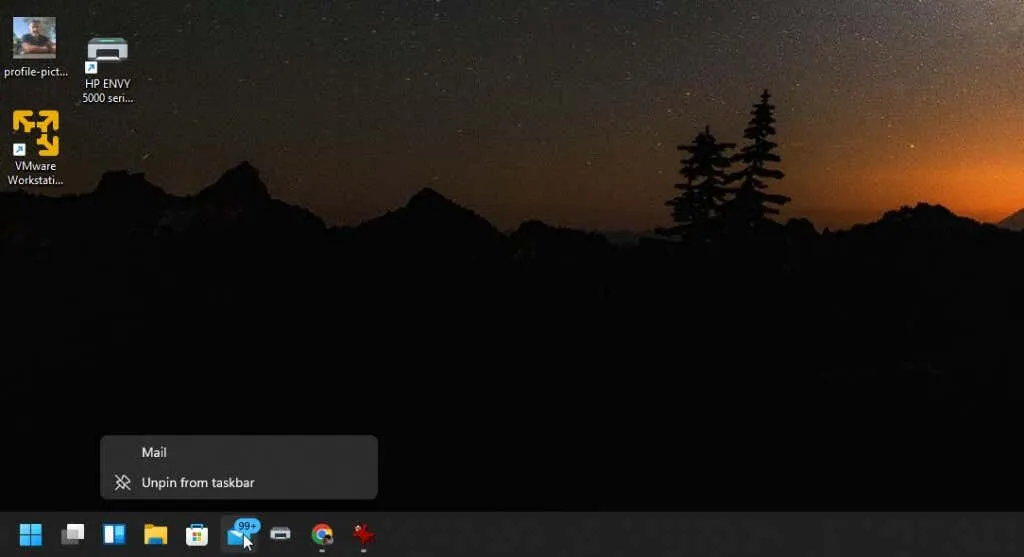This screenshot has width=1024, height=557.
Task: Select the profile-picture image thumbnail
Action: click(34, 38)
